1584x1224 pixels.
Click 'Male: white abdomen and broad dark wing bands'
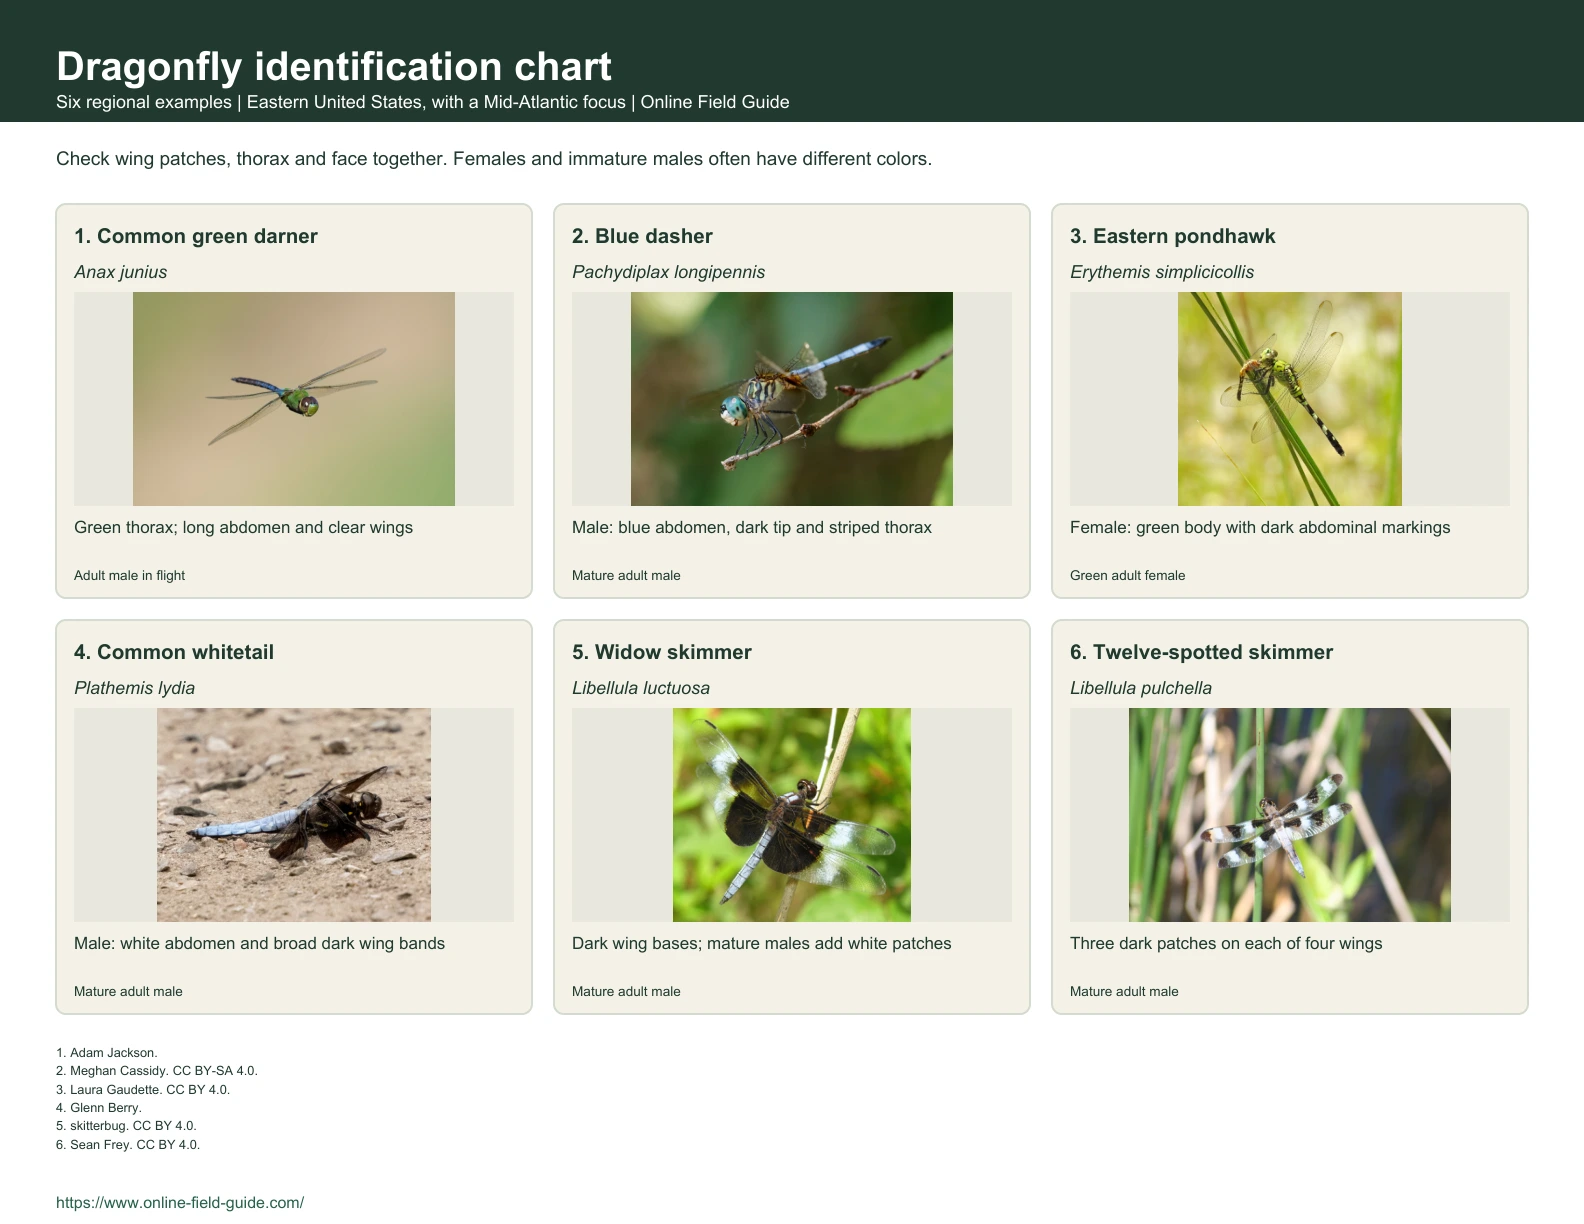[259, 943]
